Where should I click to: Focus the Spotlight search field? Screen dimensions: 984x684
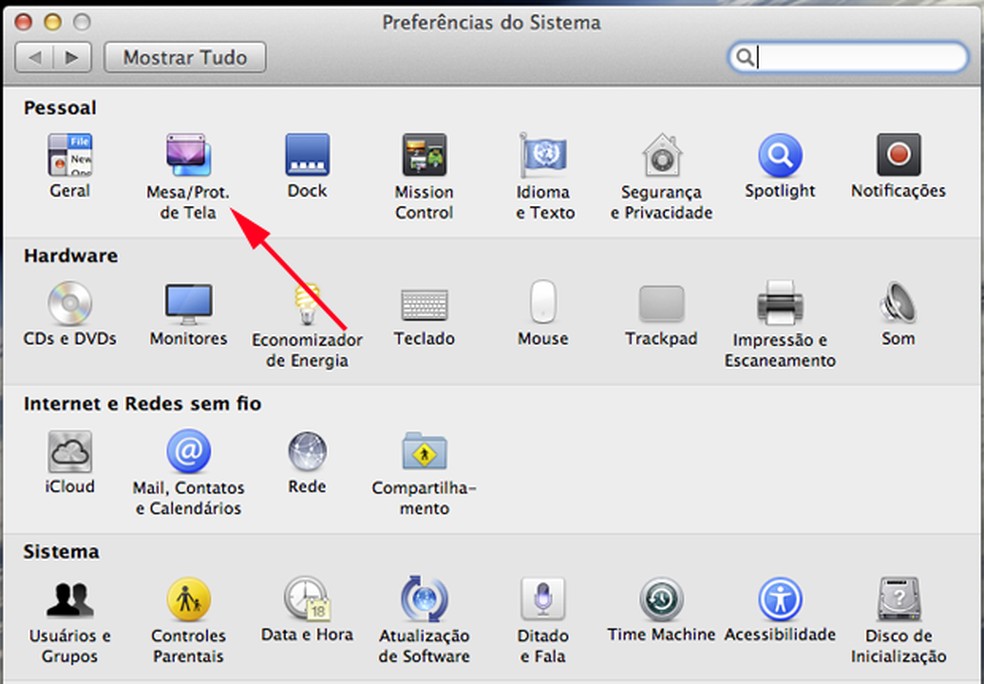click(x=848, y=57)
